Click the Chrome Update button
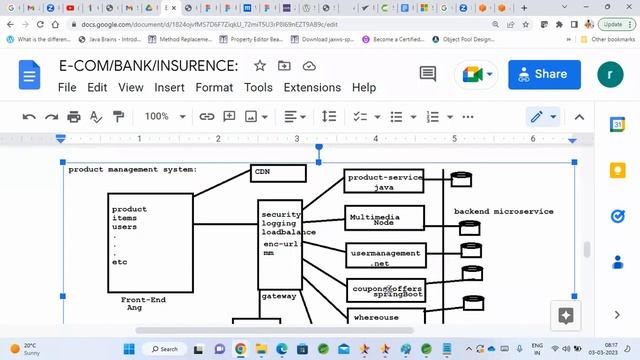Screen dimensions: 640x360 [x=617, y=24]
